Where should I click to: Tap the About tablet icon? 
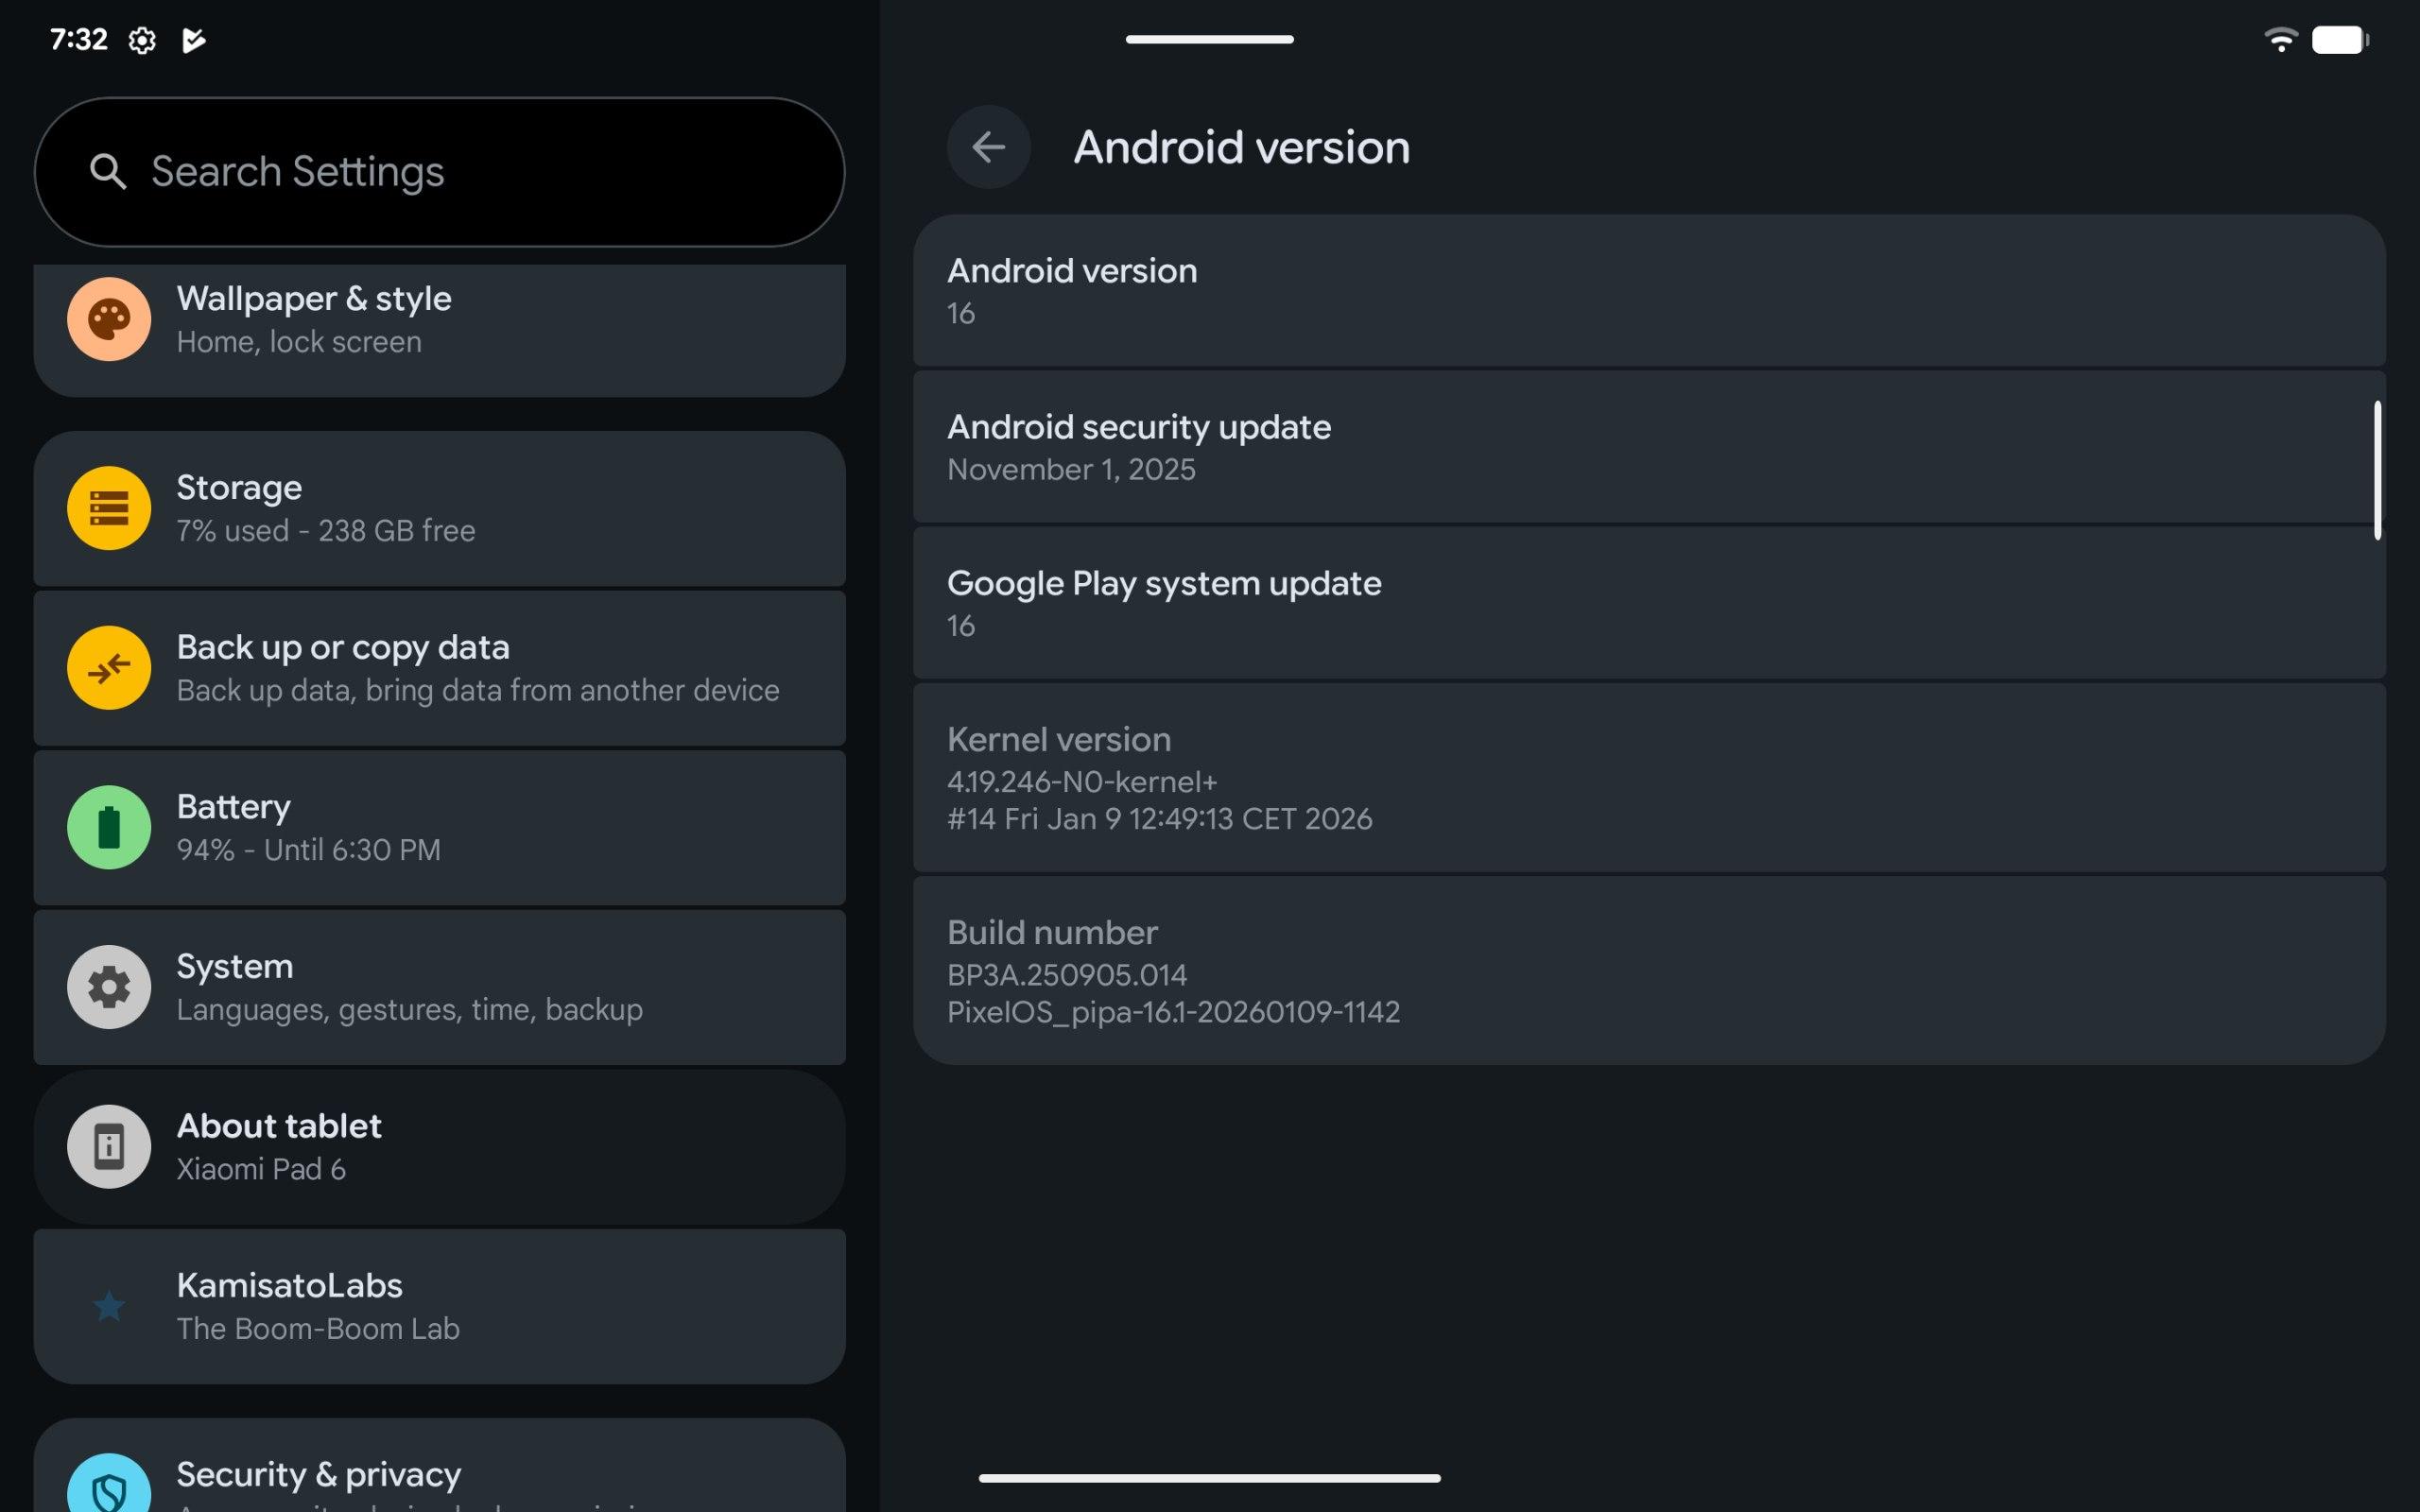(x=109, y=1146)
